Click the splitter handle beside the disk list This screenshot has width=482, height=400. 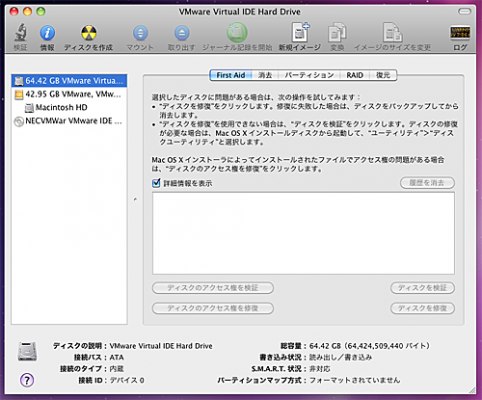pos(135,199)
